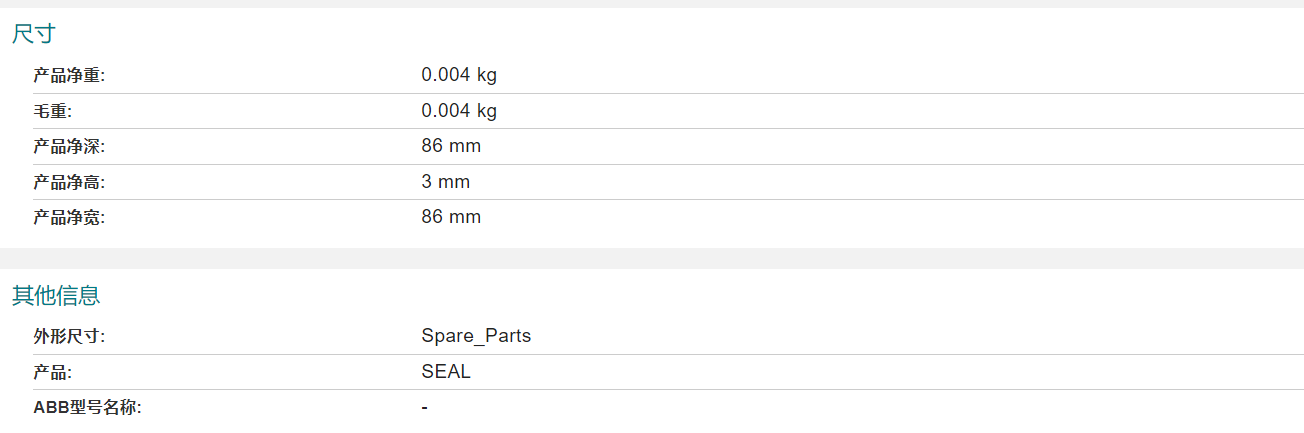Click the 毛重 value 0.004 kg

coord(459,111)
